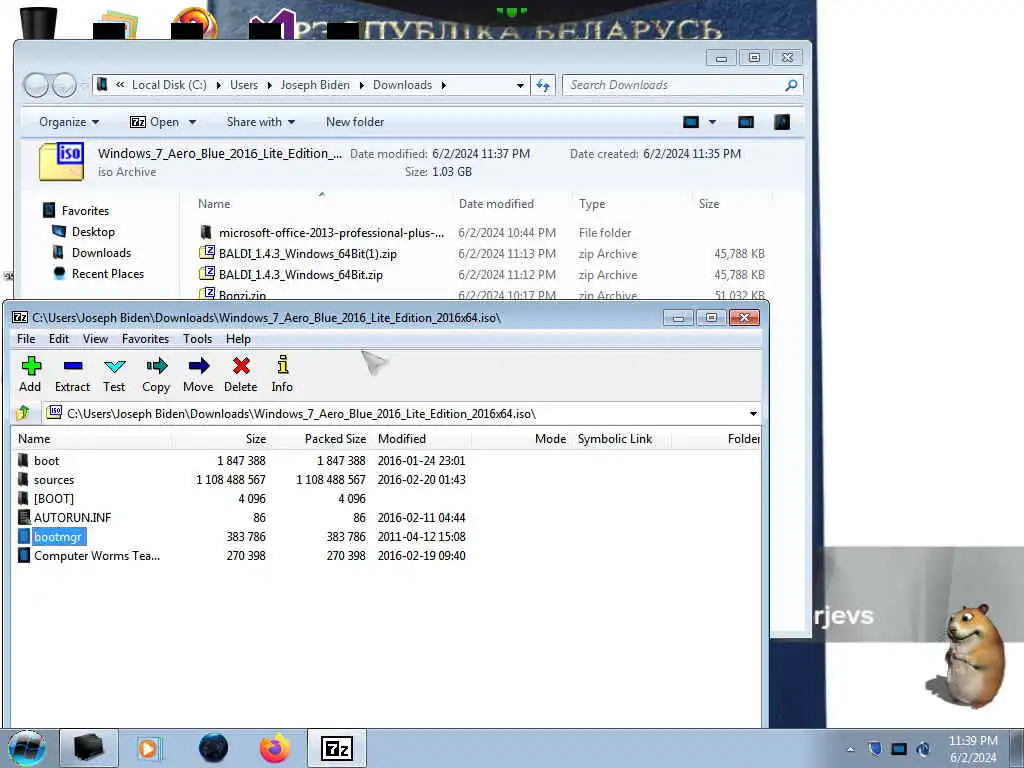The width and height of the screenshot is (1024, 768).
Task: Open the View menu in 7-Zip
Action: (x=95, y=338)
